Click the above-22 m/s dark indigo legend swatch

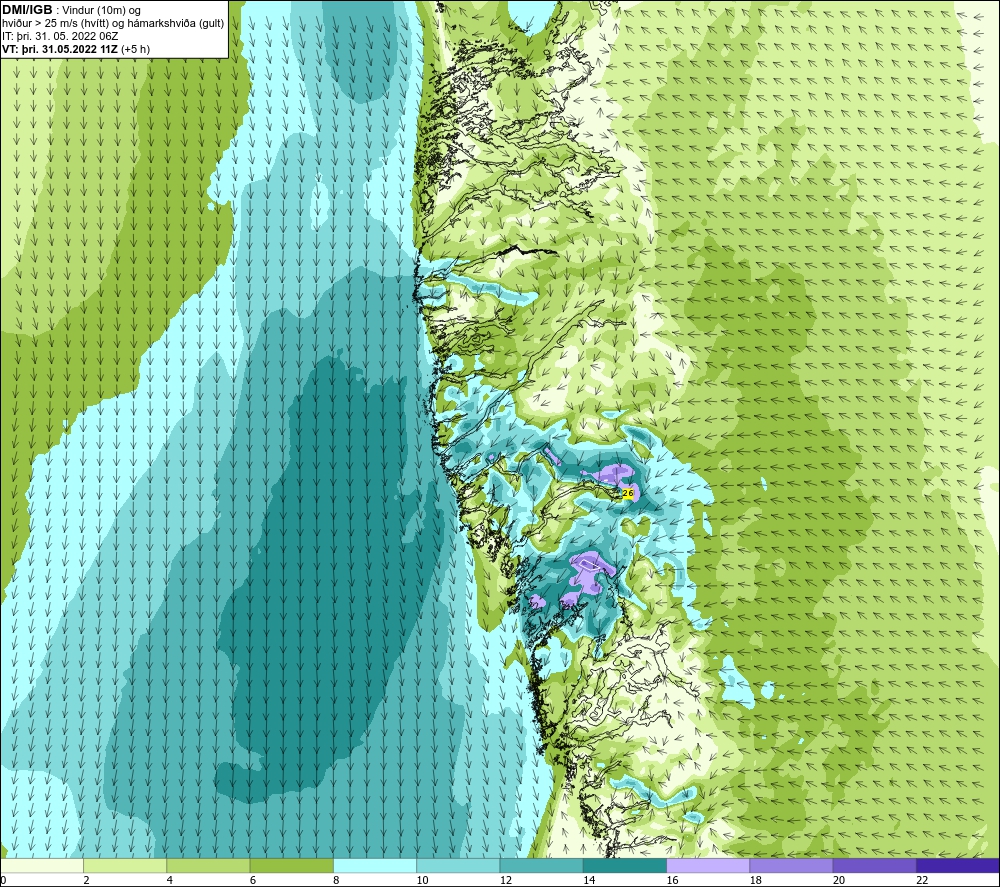pos(958,865)
